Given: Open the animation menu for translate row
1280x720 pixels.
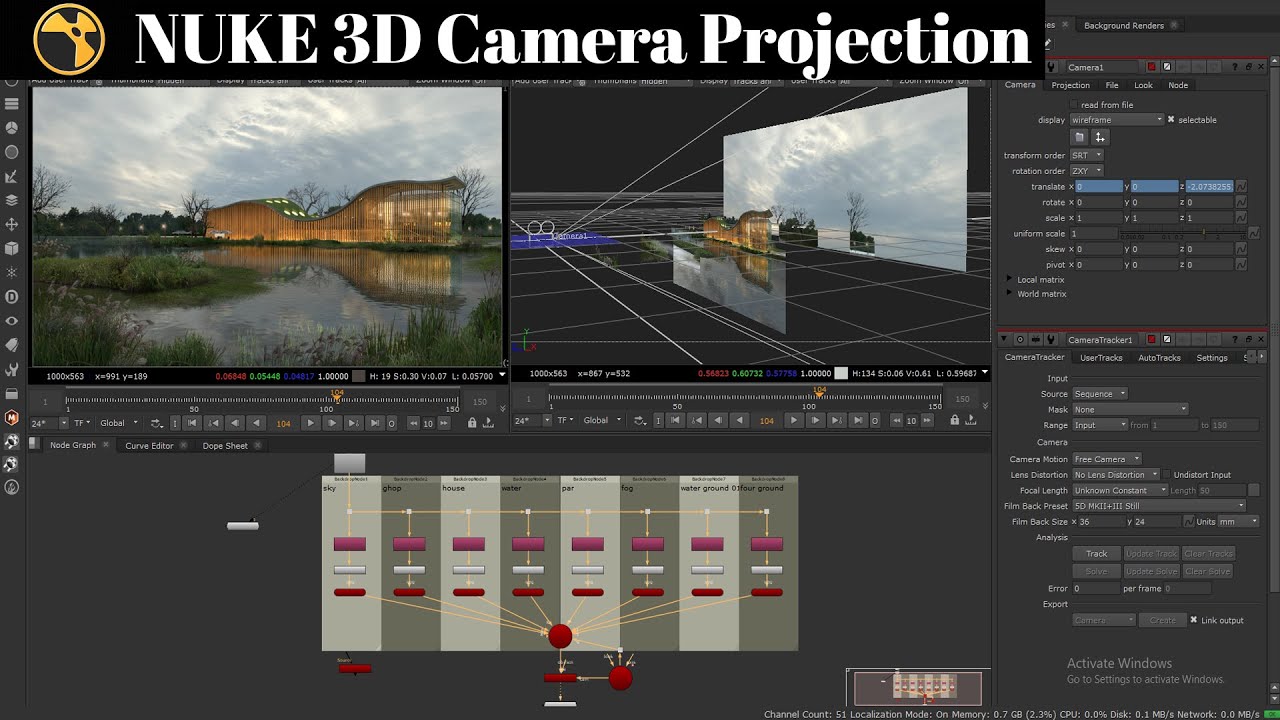Looking at the screenshot, I should pyautogui.click(x=1241, y=187).
